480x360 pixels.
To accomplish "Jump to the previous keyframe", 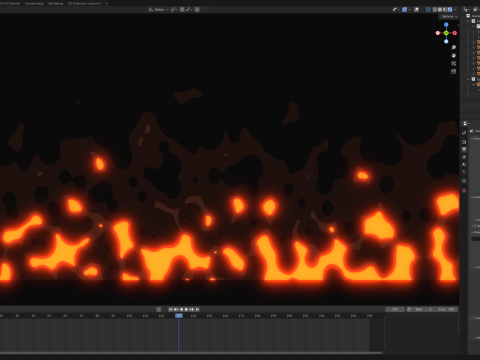I will pos(176,309).
